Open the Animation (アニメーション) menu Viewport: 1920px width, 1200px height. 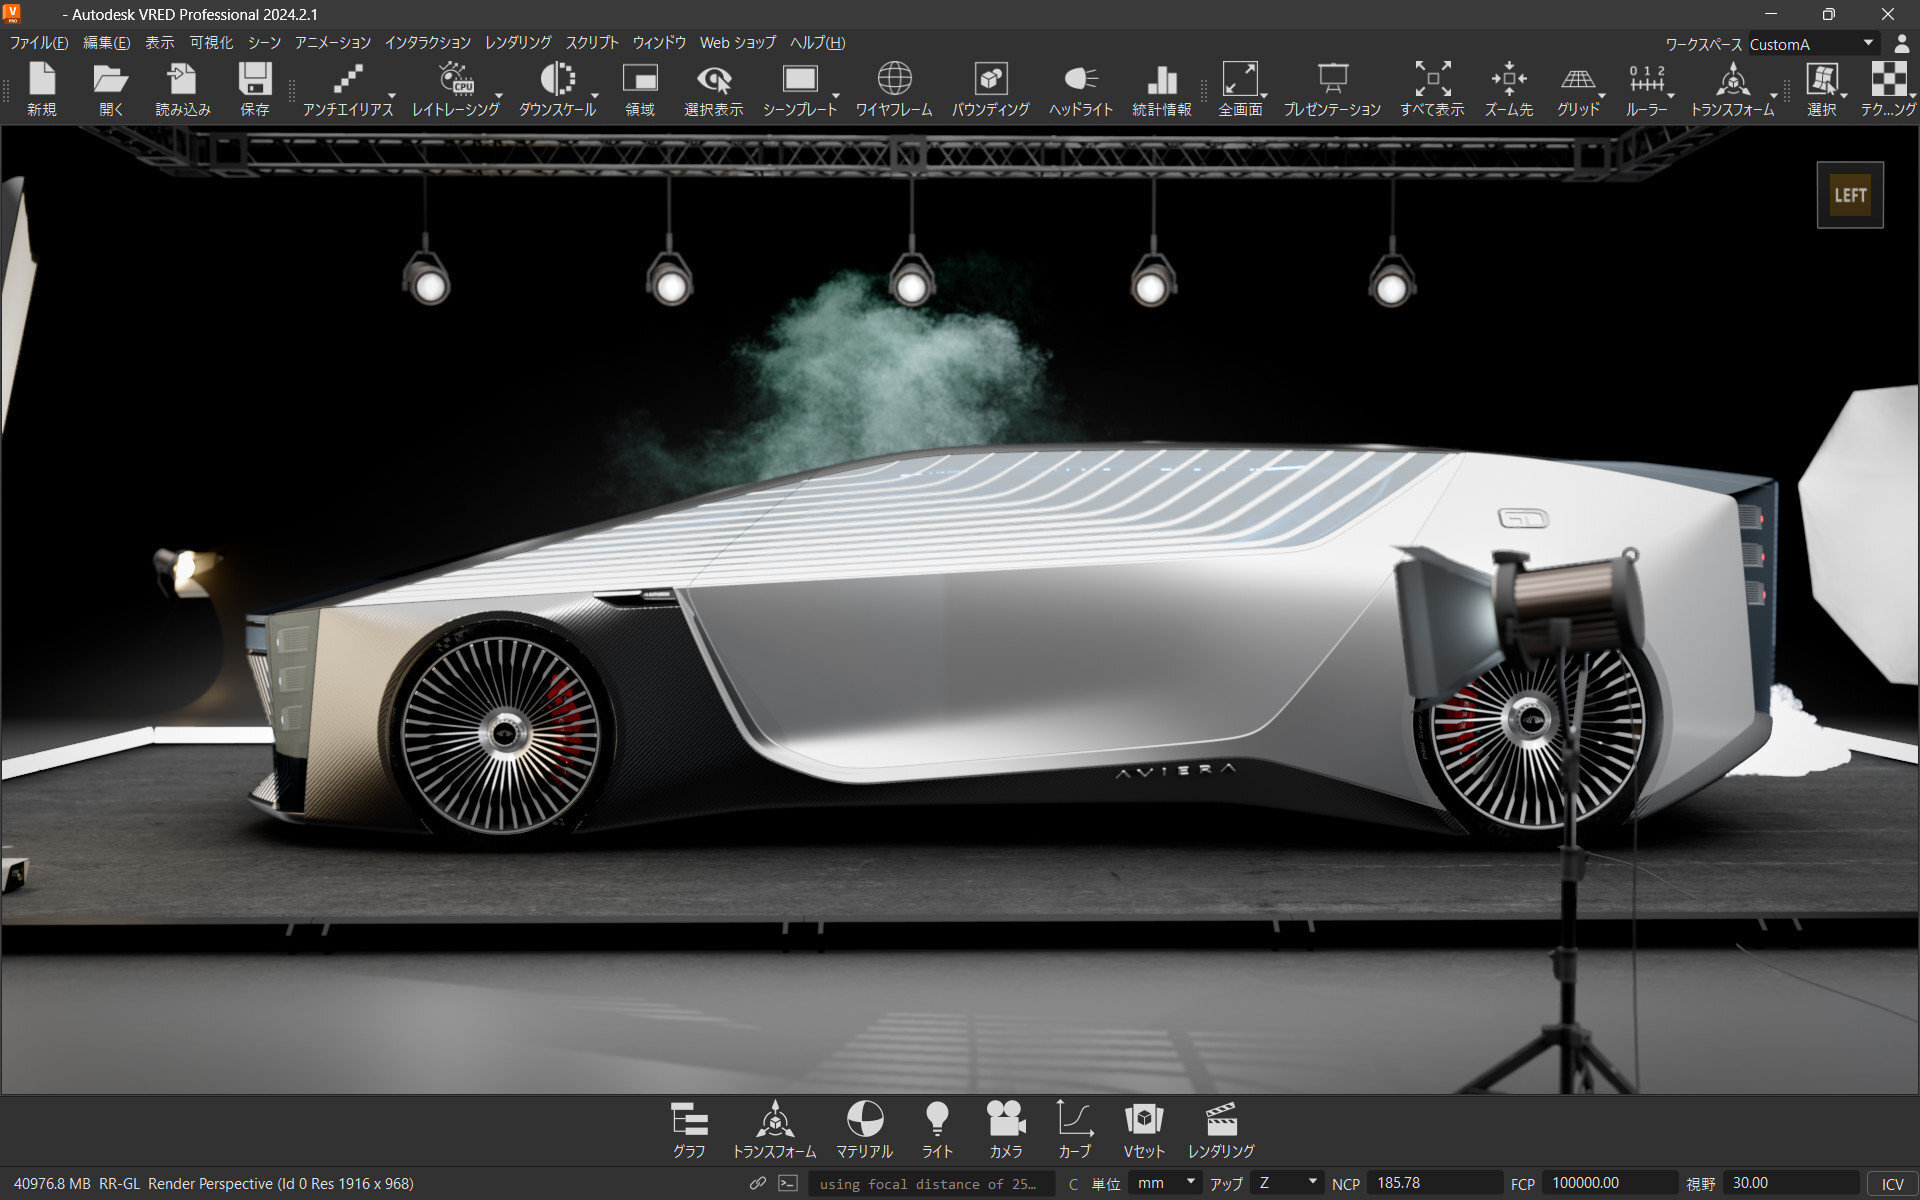click(x=332, y=43)
